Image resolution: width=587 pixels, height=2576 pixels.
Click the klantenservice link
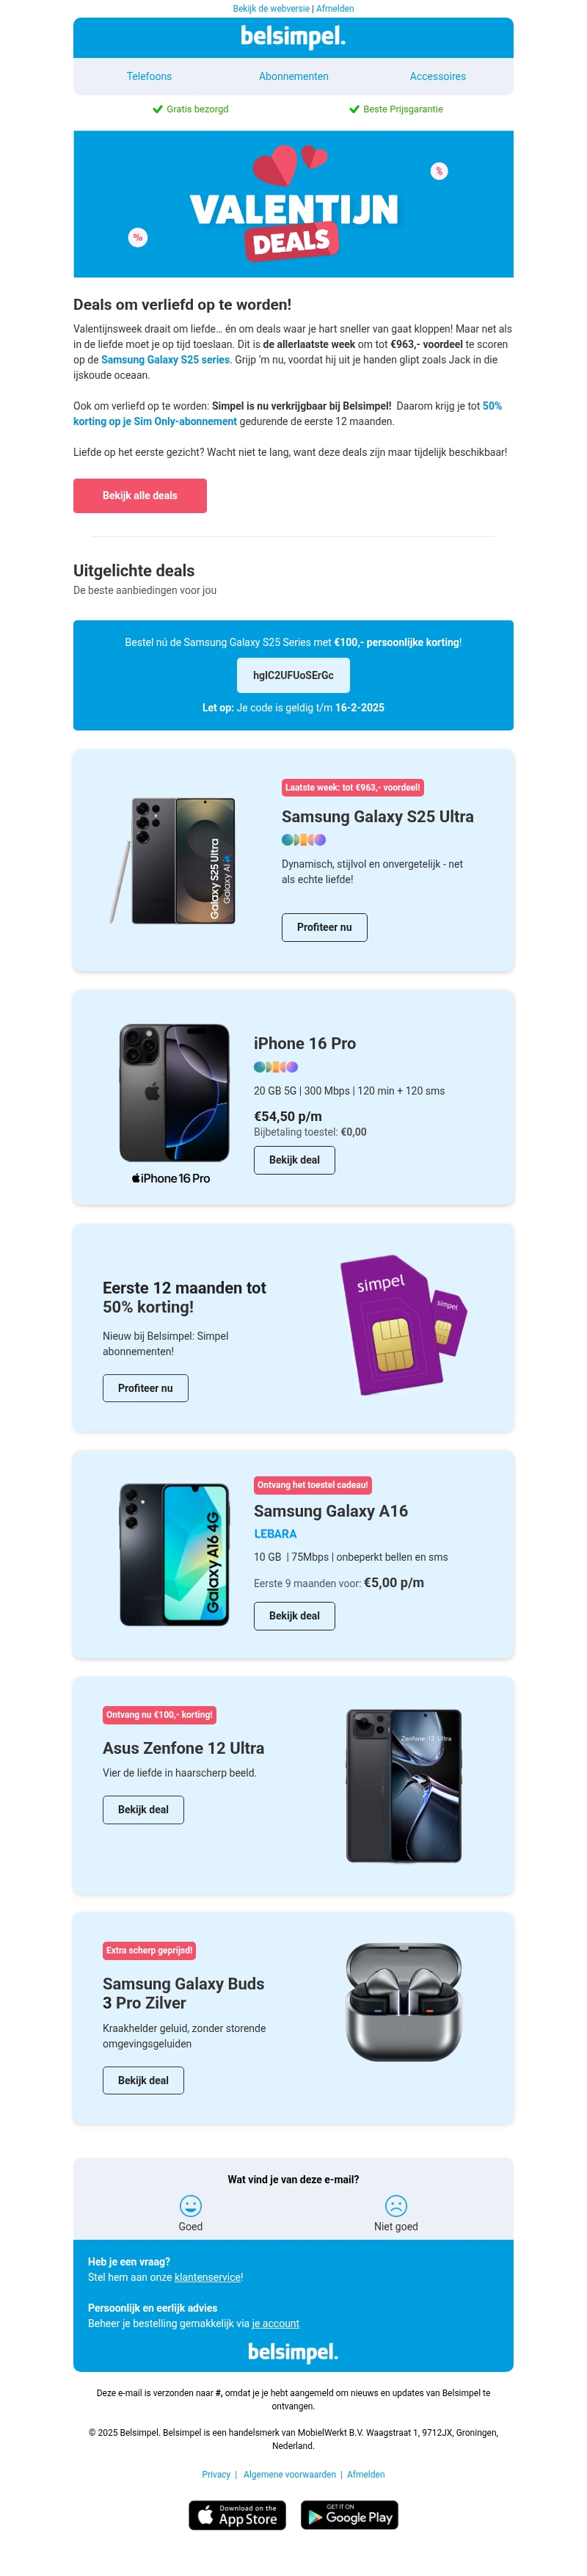tap(207, 2276)
